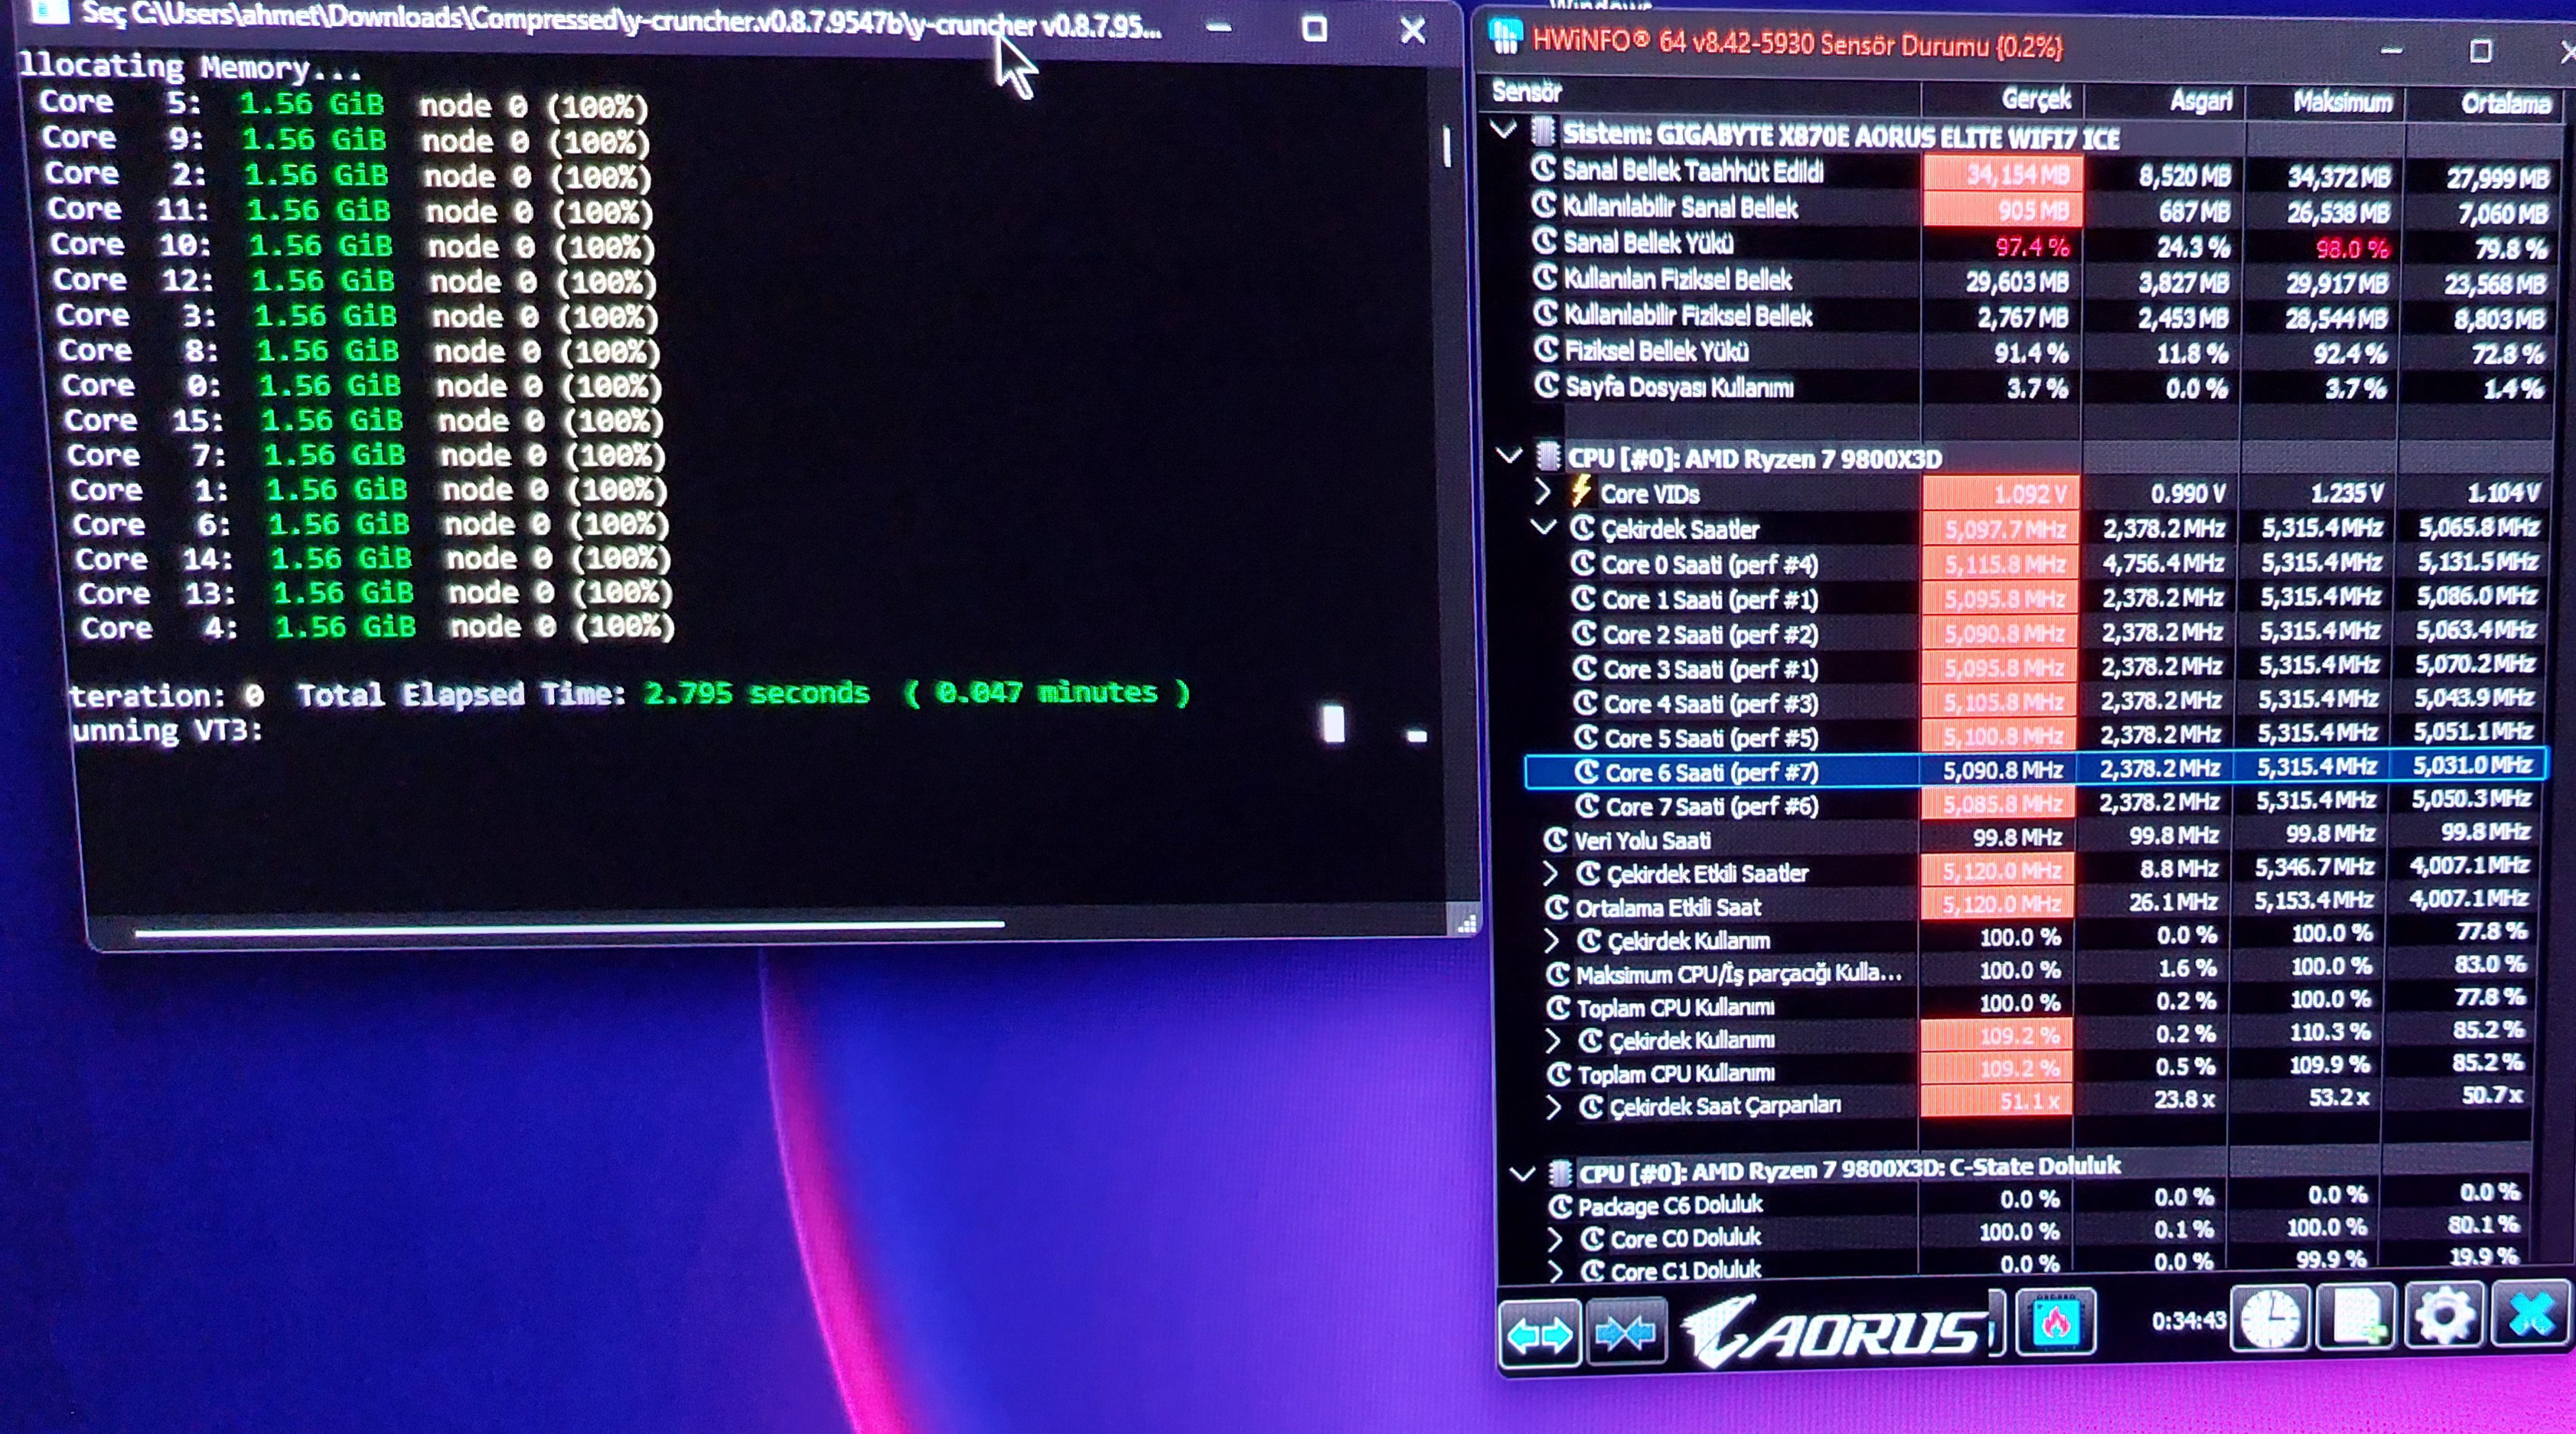Image resolution: width=2576 pixels, height=1434 pixels.
Task: Collapse the Sistem GIGABYTE X870E group
Action: pyautogui.click(x=1503, y=130)
